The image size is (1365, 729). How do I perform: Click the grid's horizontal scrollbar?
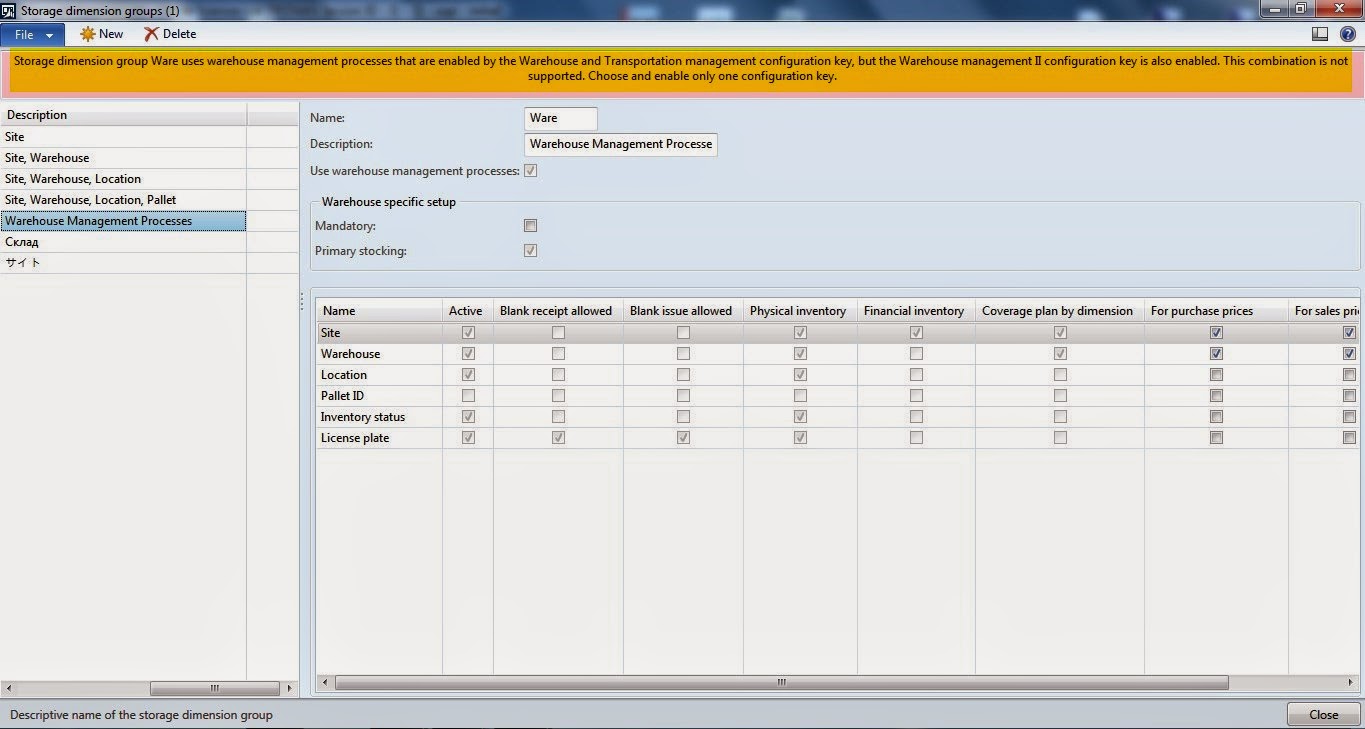(780, 682)
